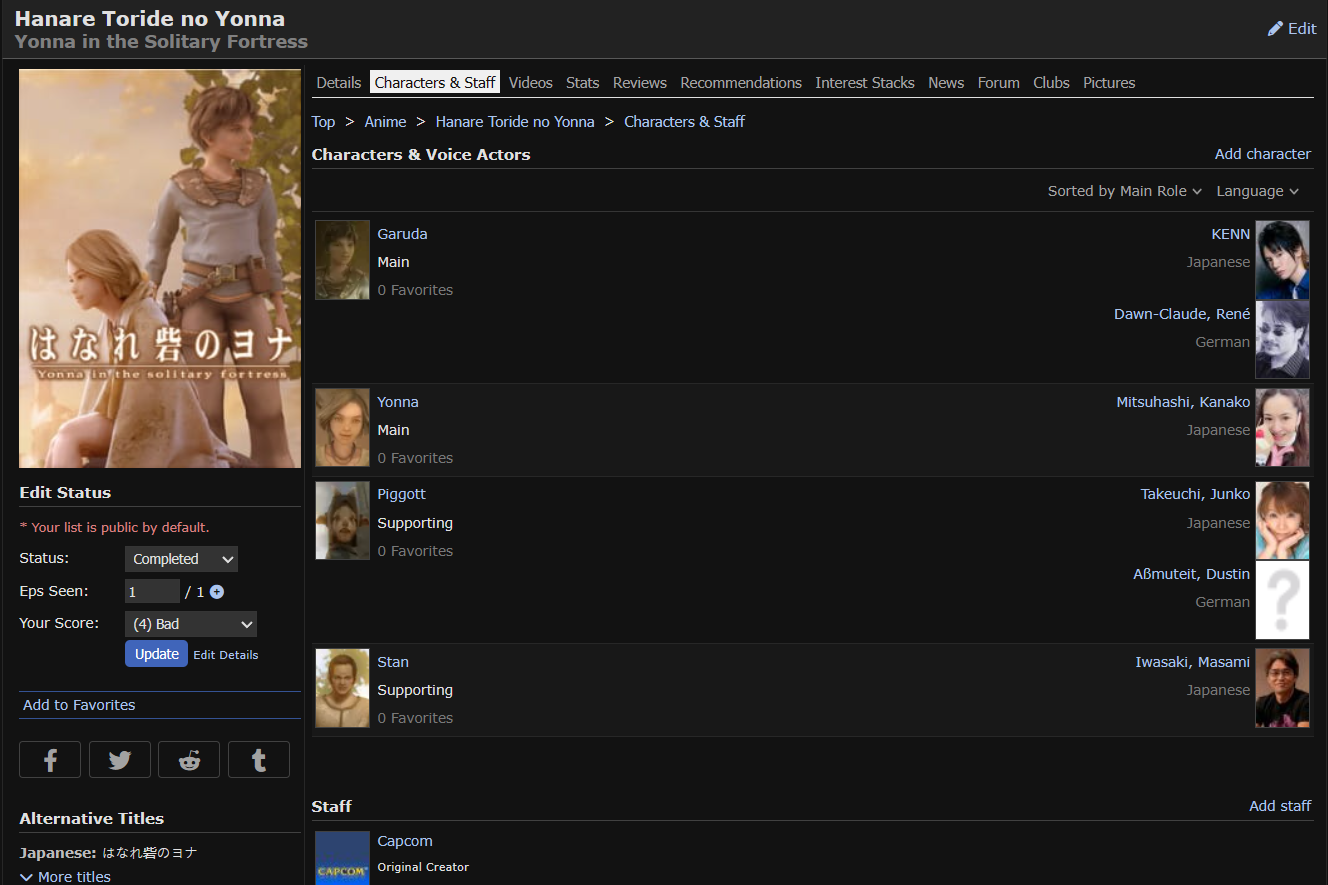Switch to the Stats tab
This screenshot has height=885, width=1328.
coord(583,83)
